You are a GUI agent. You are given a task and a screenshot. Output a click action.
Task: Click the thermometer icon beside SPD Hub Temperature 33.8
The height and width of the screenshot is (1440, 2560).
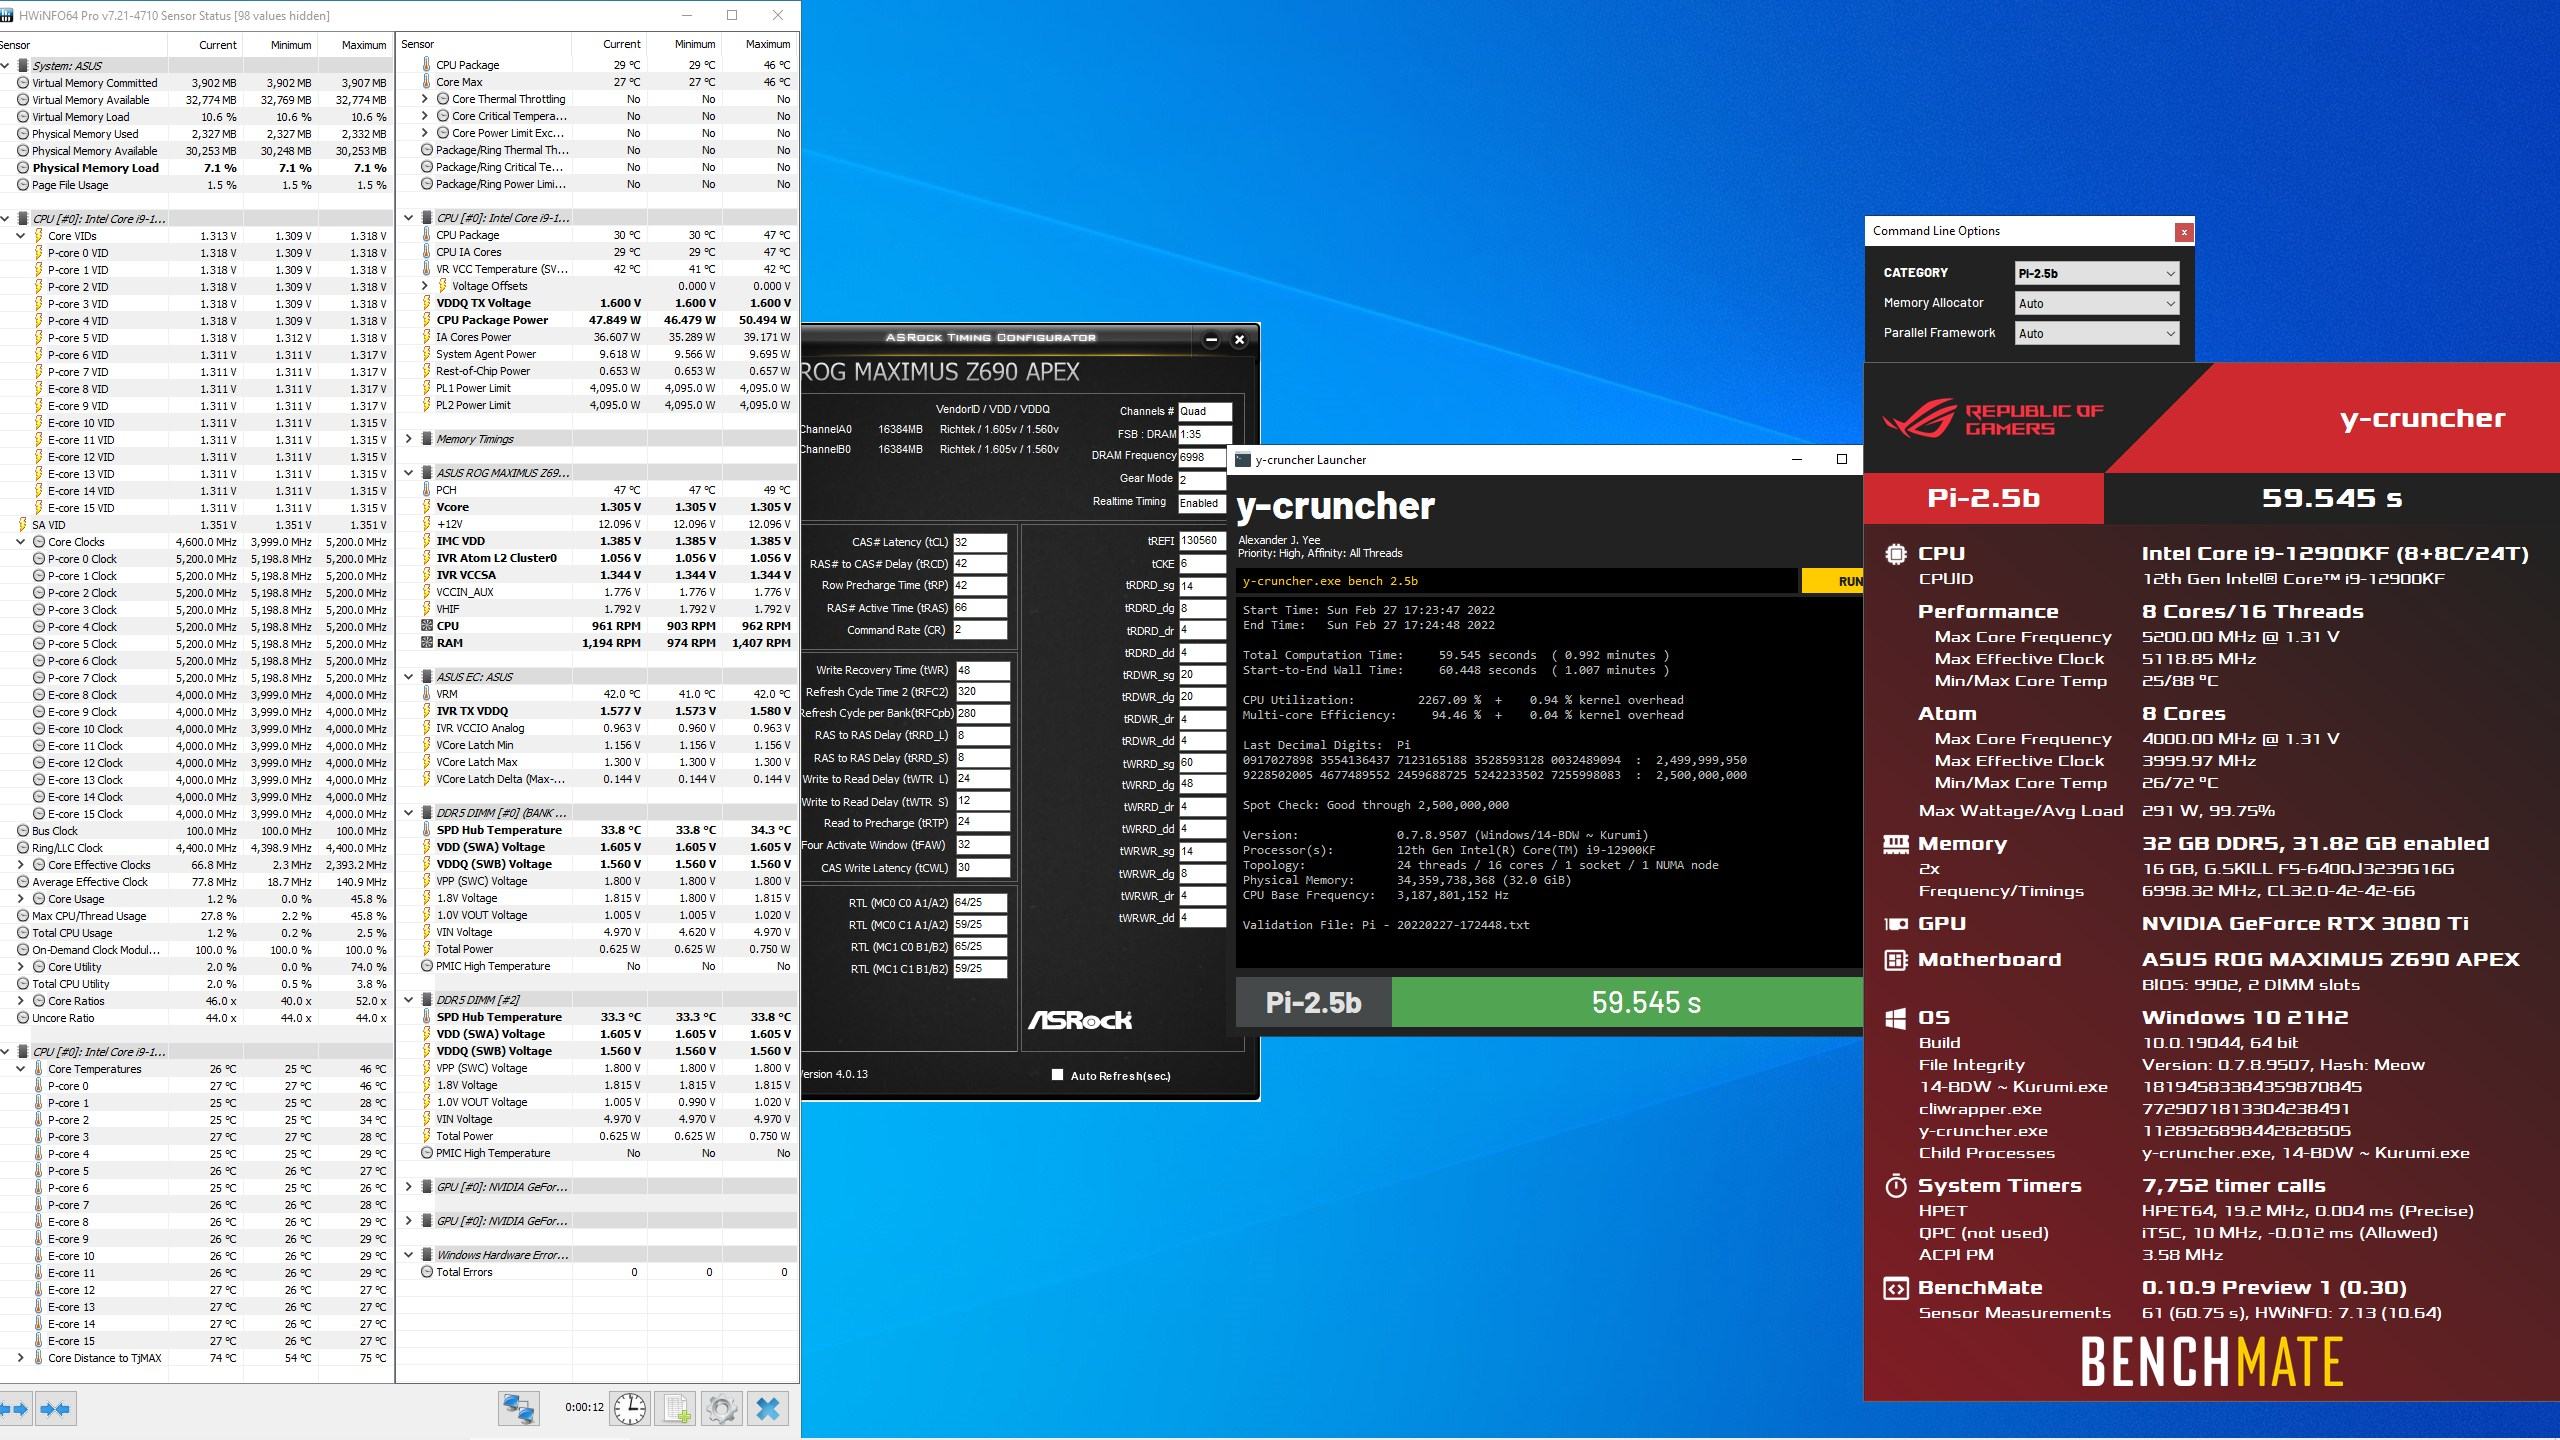[427, 830]
